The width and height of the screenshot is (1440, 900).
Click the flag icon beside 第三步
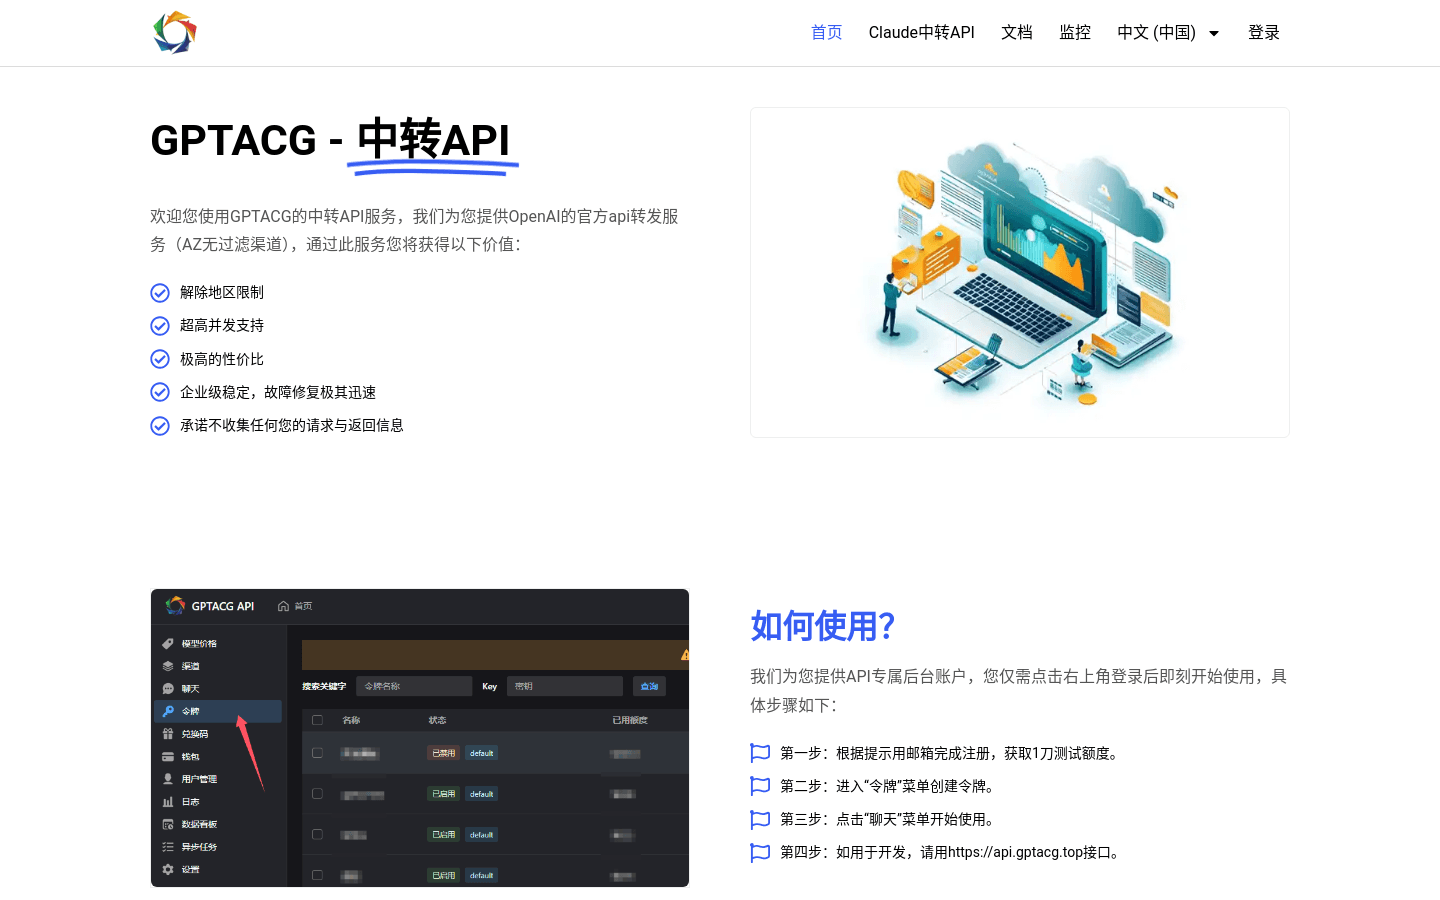(760, 819)
